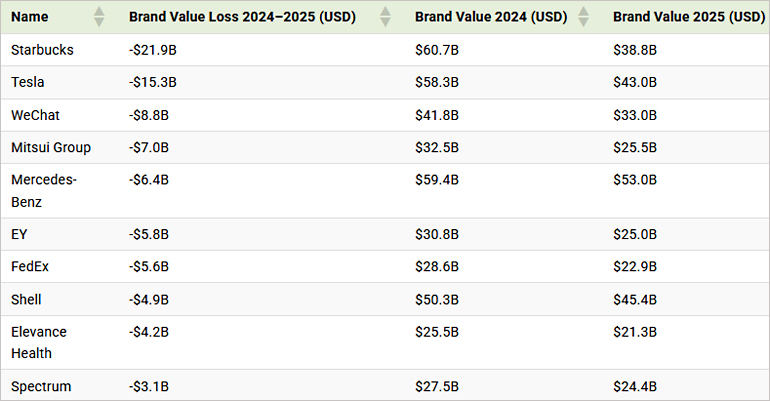Select Tesla's $58.3B 2024 value cell

click(437, 83)
